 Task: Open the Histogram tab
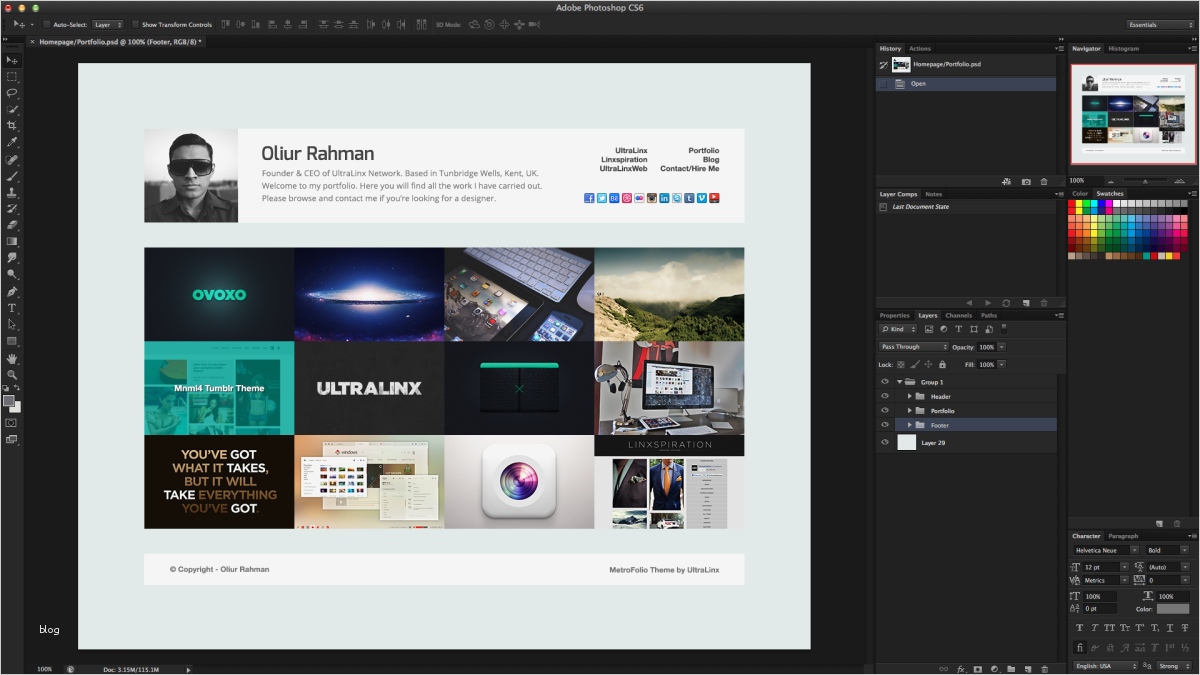click(1123, 48)
